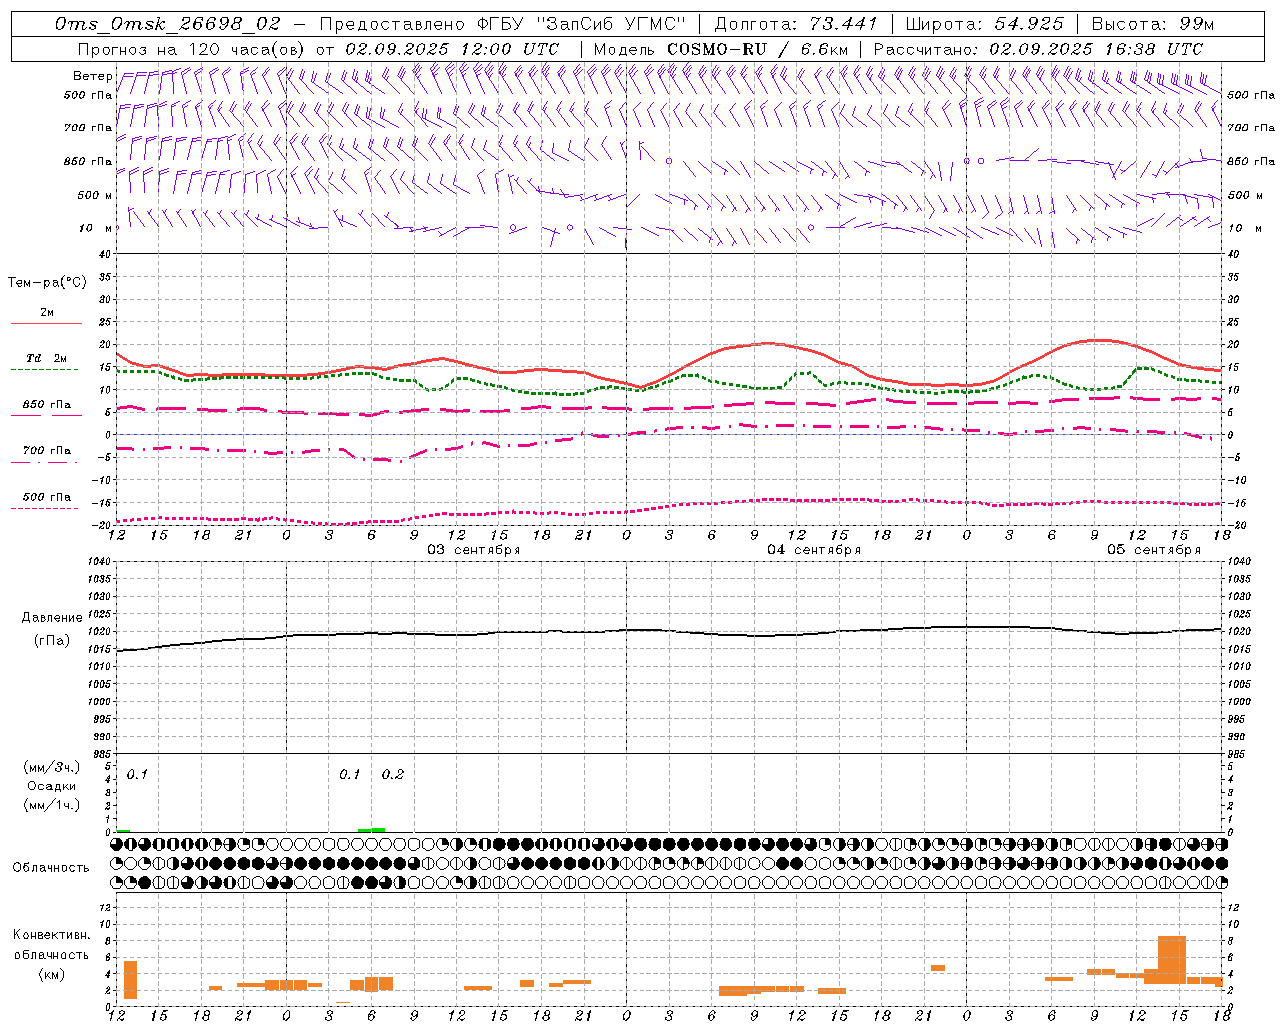Click the elevation text Высота: 99м
1280x1024 pixels.
[1153, 24]
